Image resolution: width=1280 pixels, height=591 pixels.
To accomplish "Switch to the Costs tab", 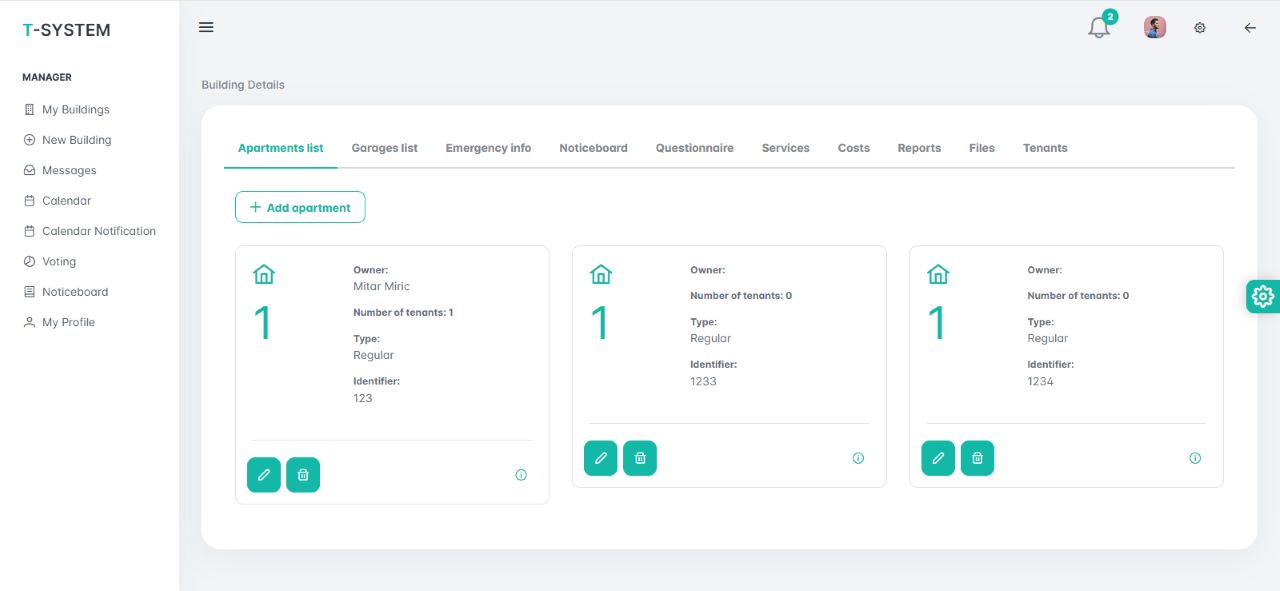I will (x=853, y=147).
